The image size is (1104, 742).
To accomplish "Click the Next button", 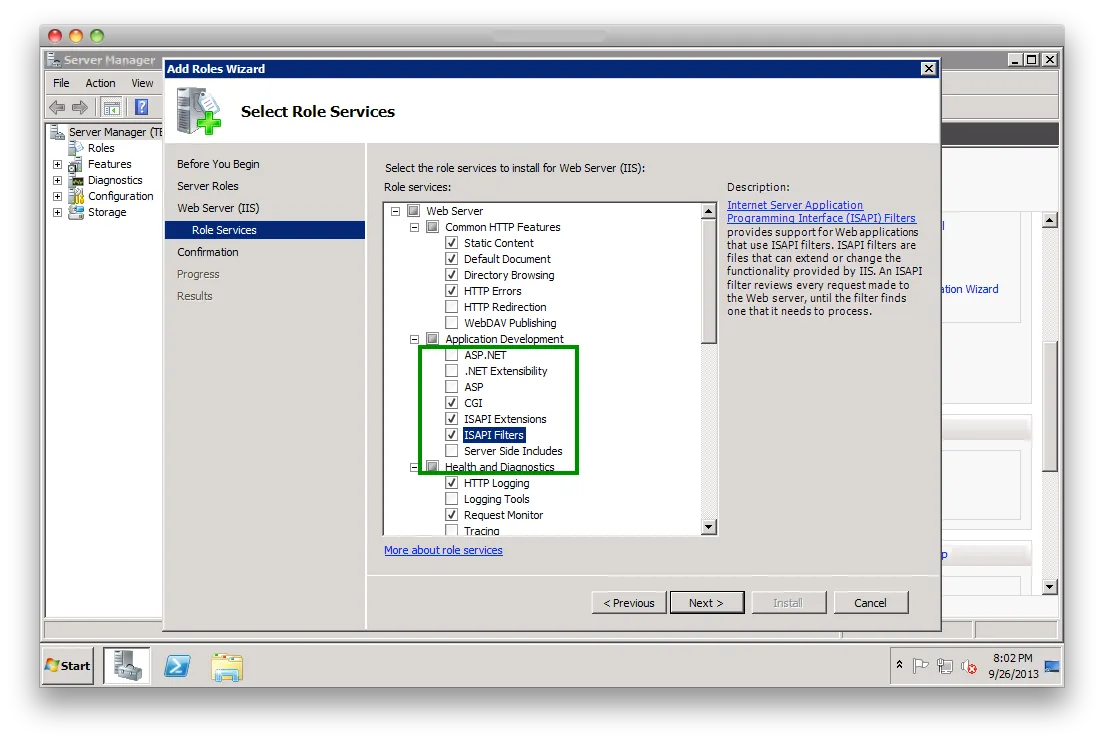I will point(707,603).
